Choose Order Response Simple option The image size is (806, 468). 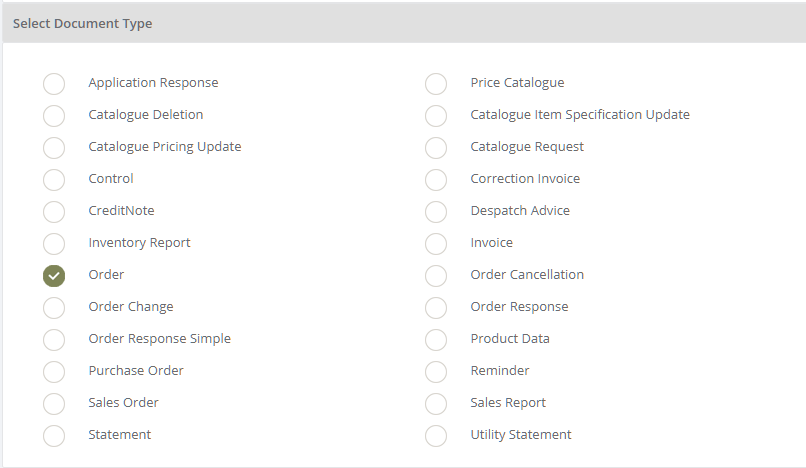point(54,340)
